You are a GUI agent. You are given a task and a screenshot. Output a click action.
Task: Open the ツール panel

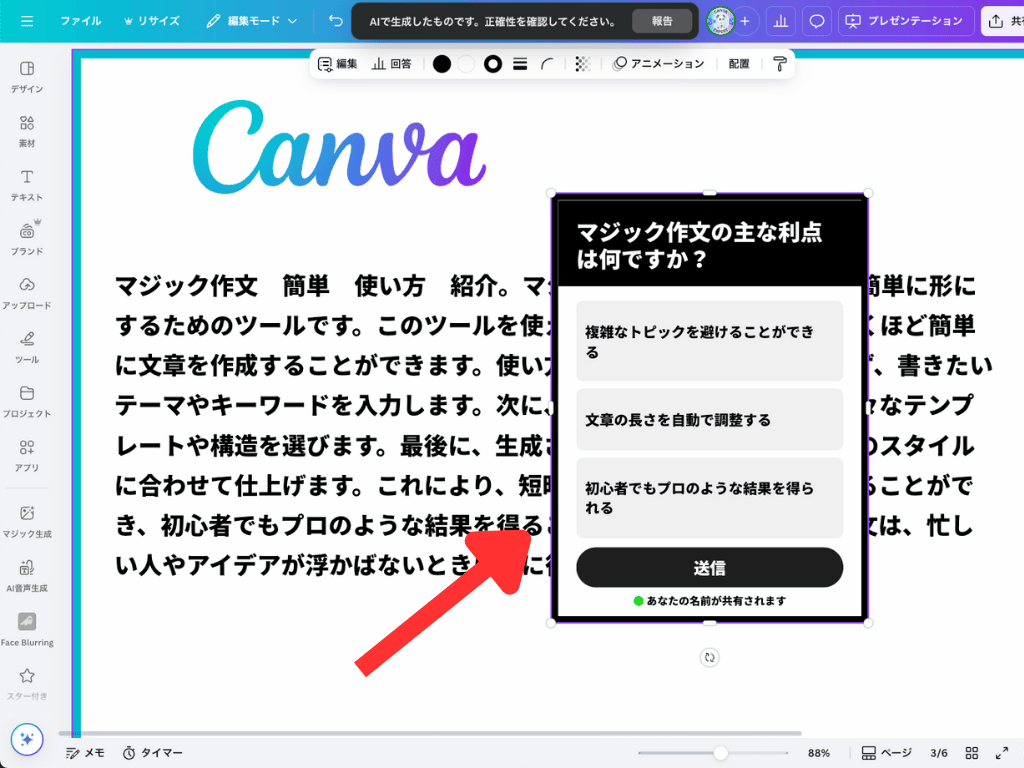click(27, 347)
